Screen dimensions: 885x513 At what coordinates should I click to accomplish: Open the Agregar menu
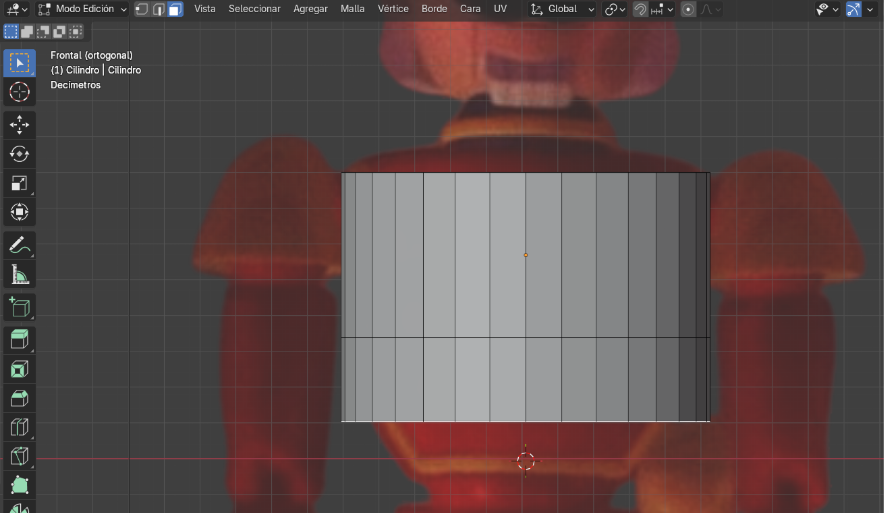coord(310,9)
